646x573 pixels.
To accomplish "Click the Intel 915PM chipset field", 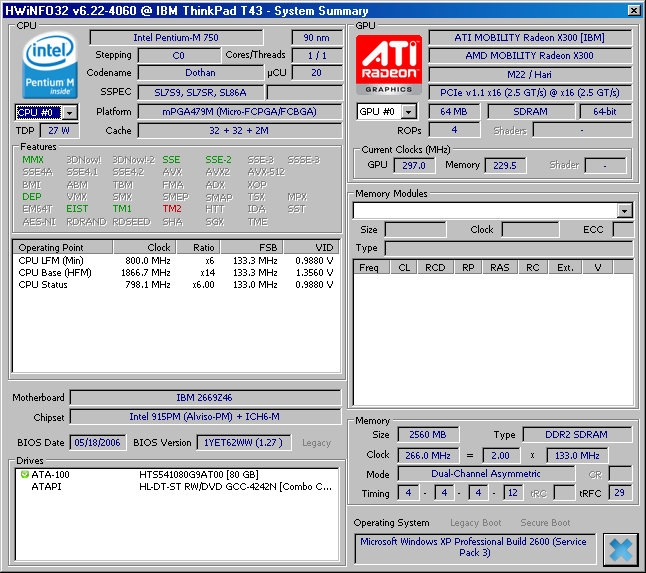I will (x=205, y=417).
